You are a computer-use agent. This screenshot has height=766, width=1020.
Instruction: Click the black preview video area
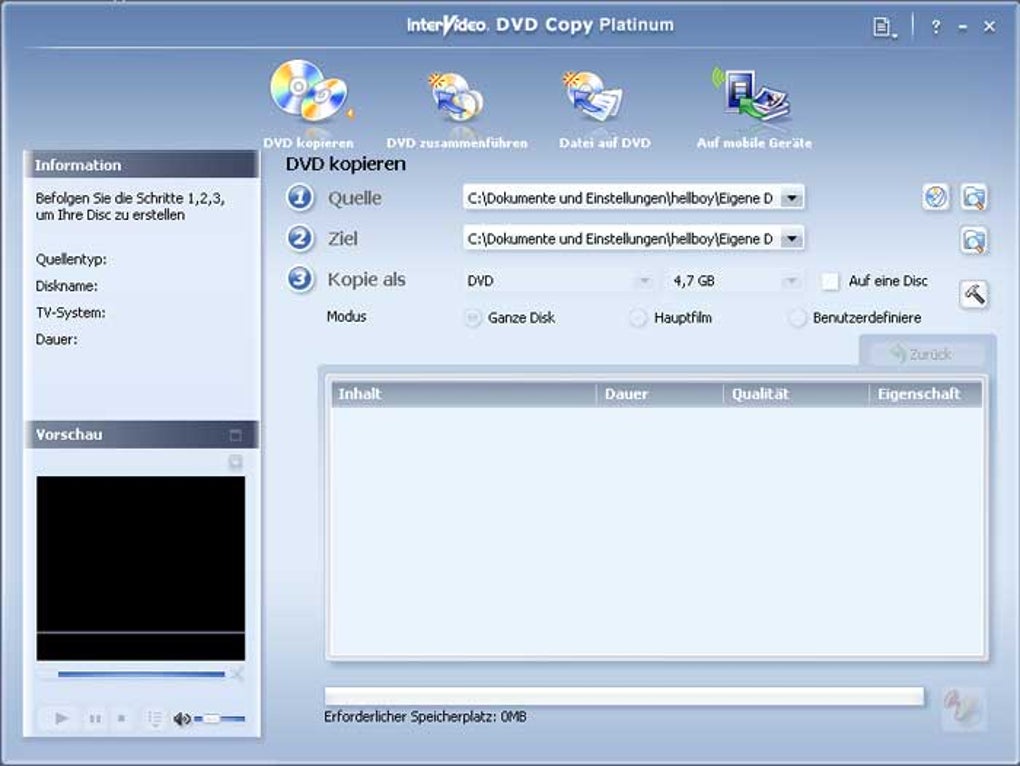[141, 568]
